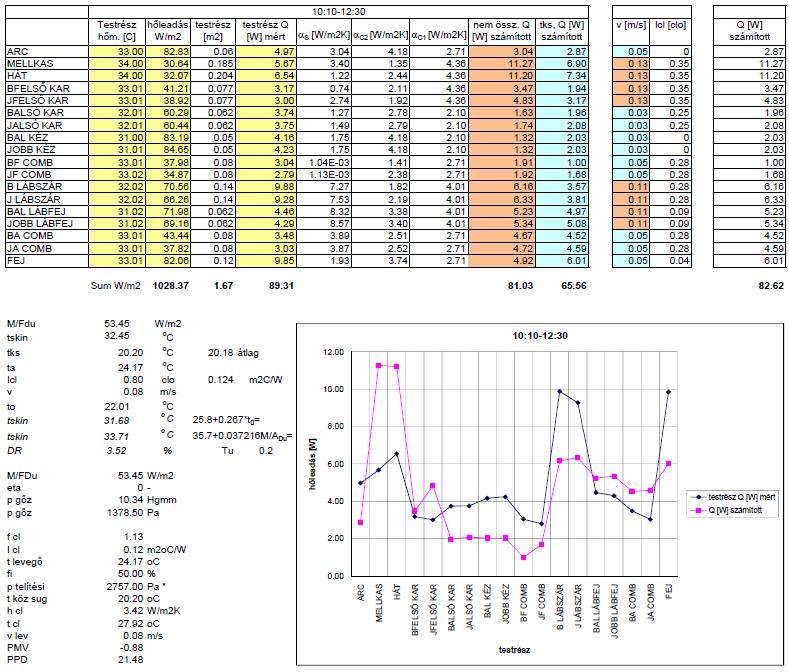Image resolution: width=789 pixels, height=672 pixels.
Task: Click the hőleadás sum 1028.37
Action: tap(171, 285)
